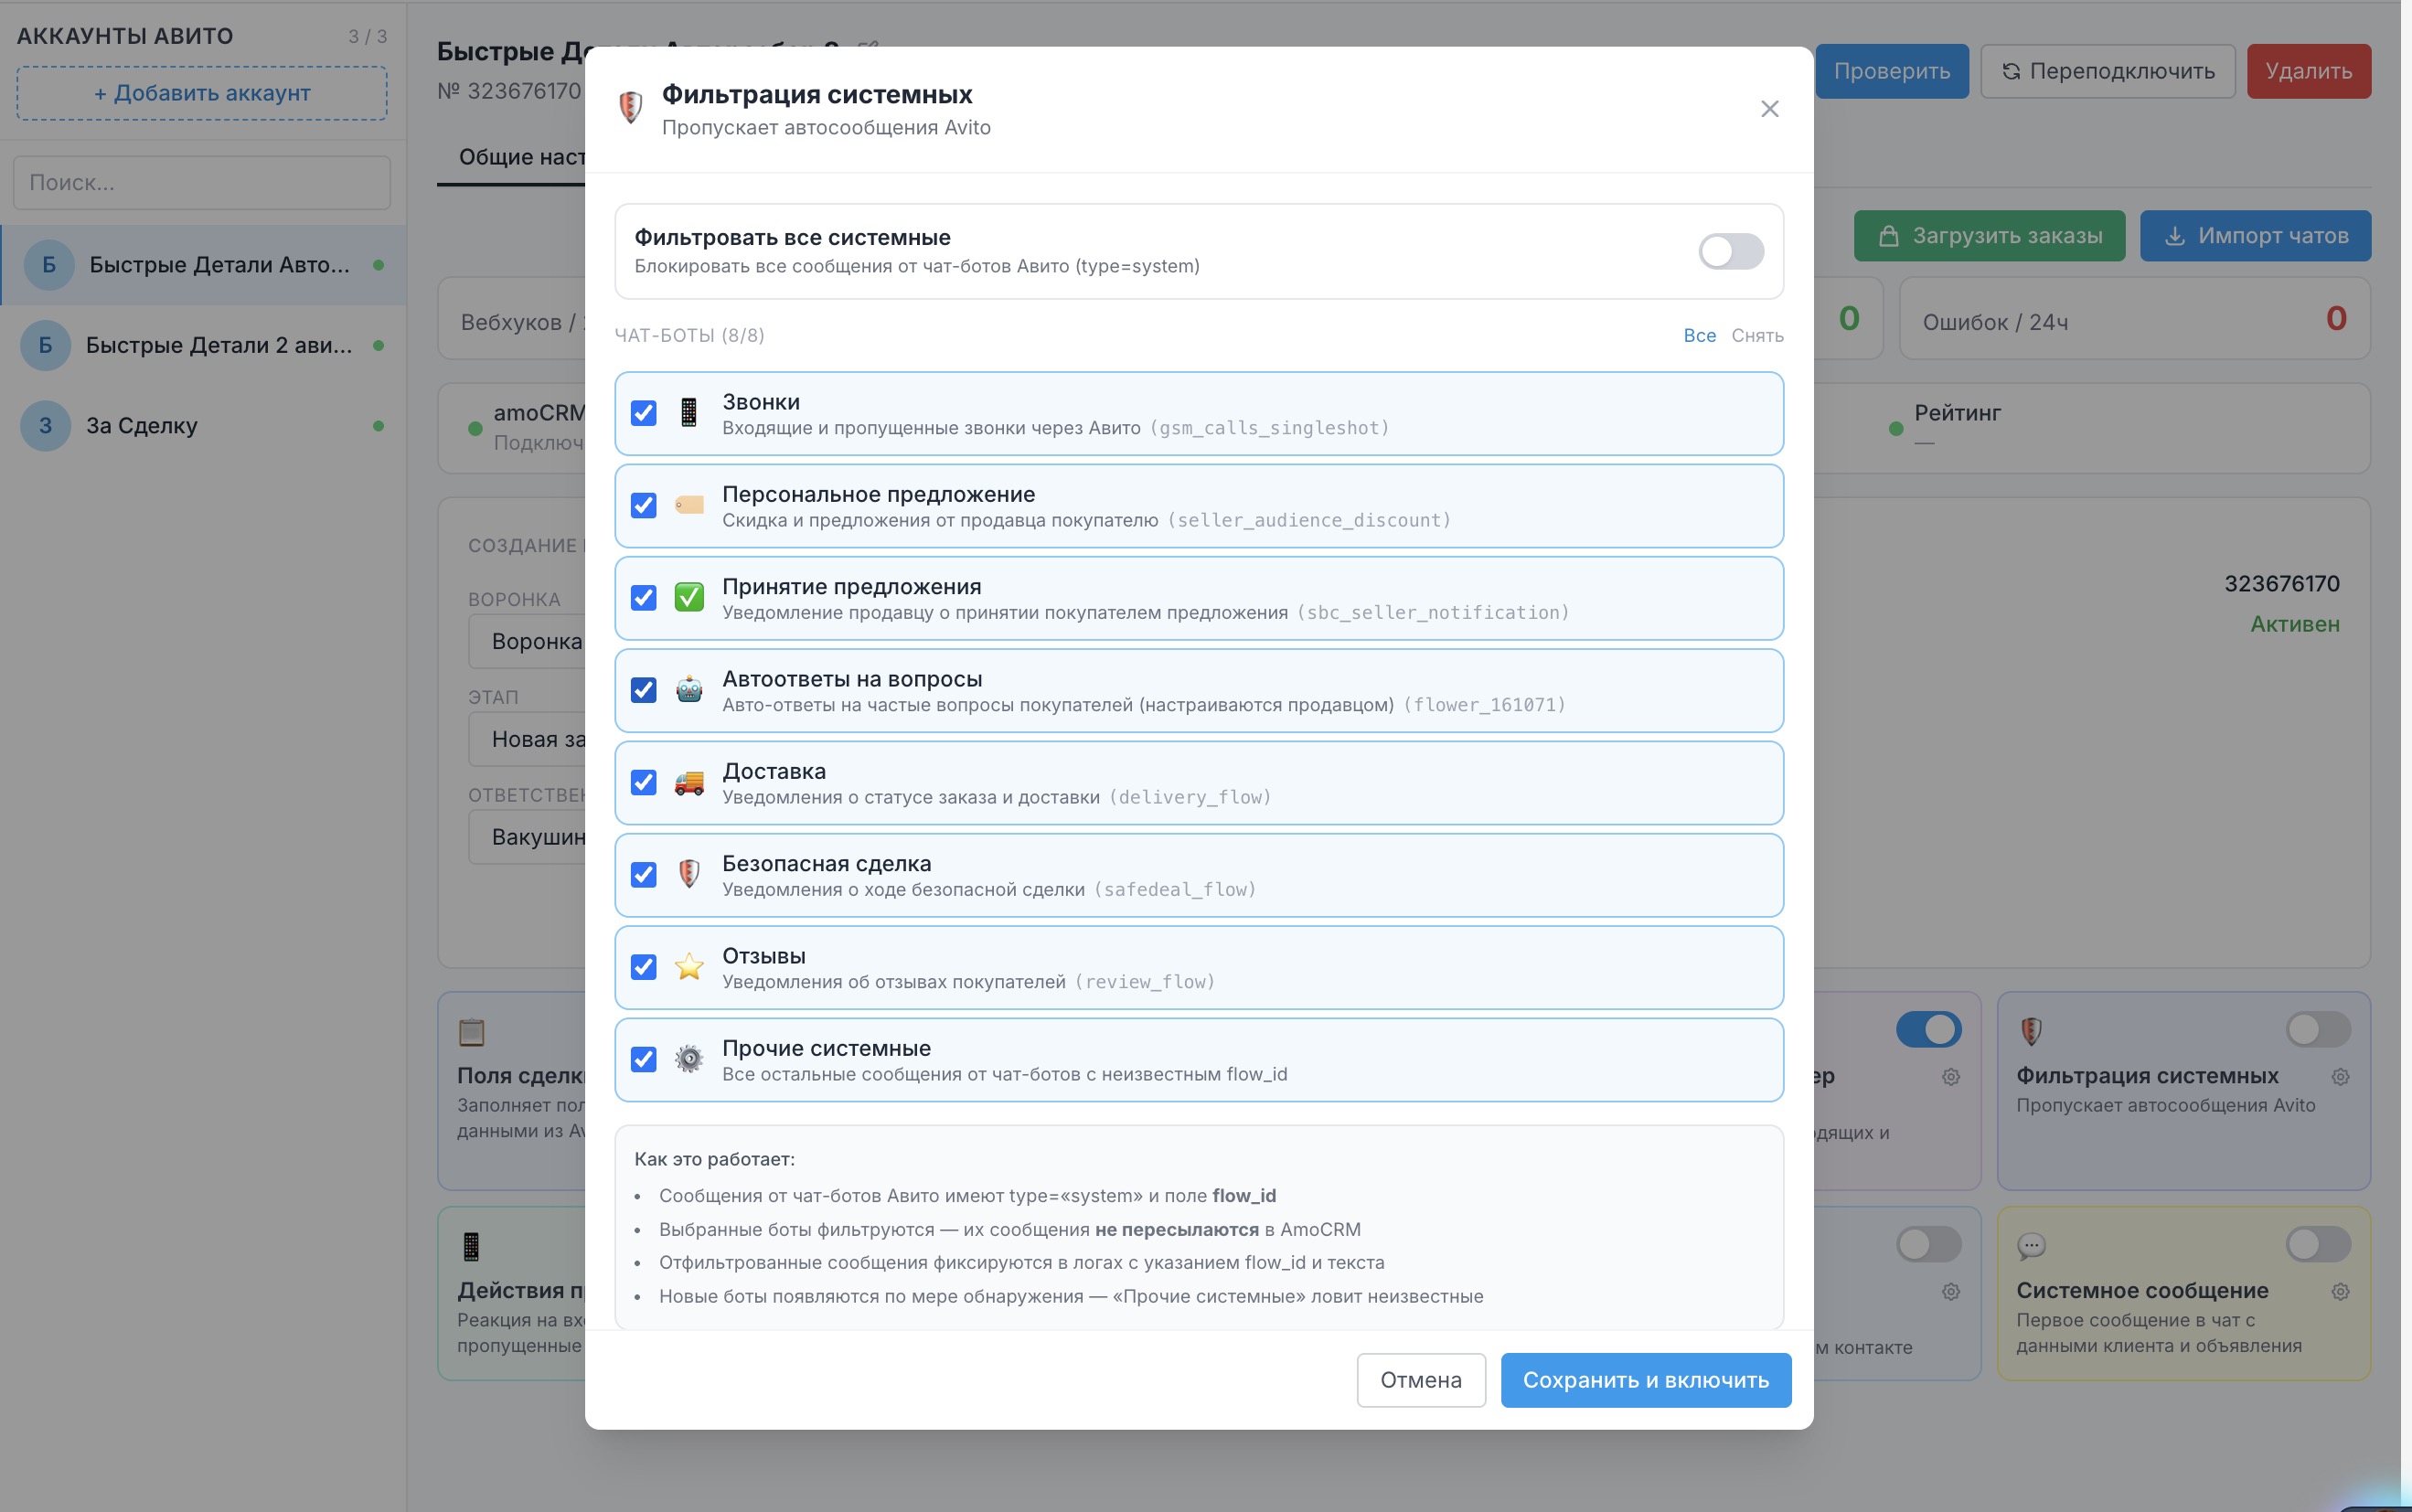Open settings gear on Фильтрация системных card
Viewport: 2412px width, 1512px height.
pos(2340,1077)
